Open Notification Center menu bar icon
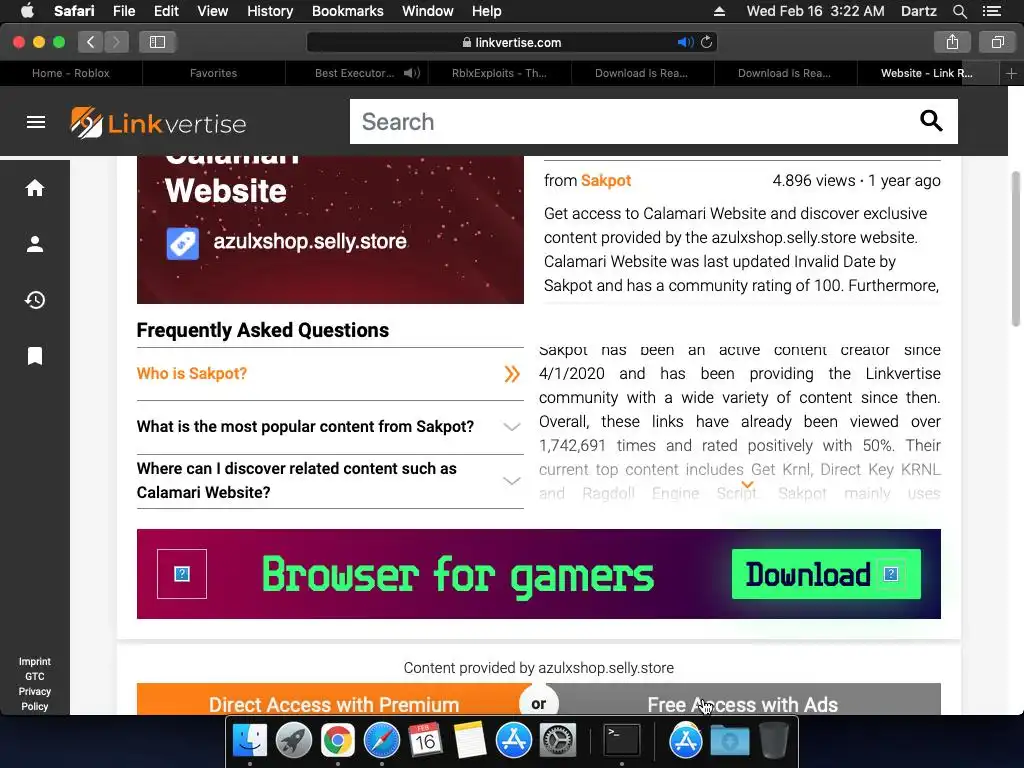Image resolution: width=1024 pixels, height=768 pixels. (991, 11)
